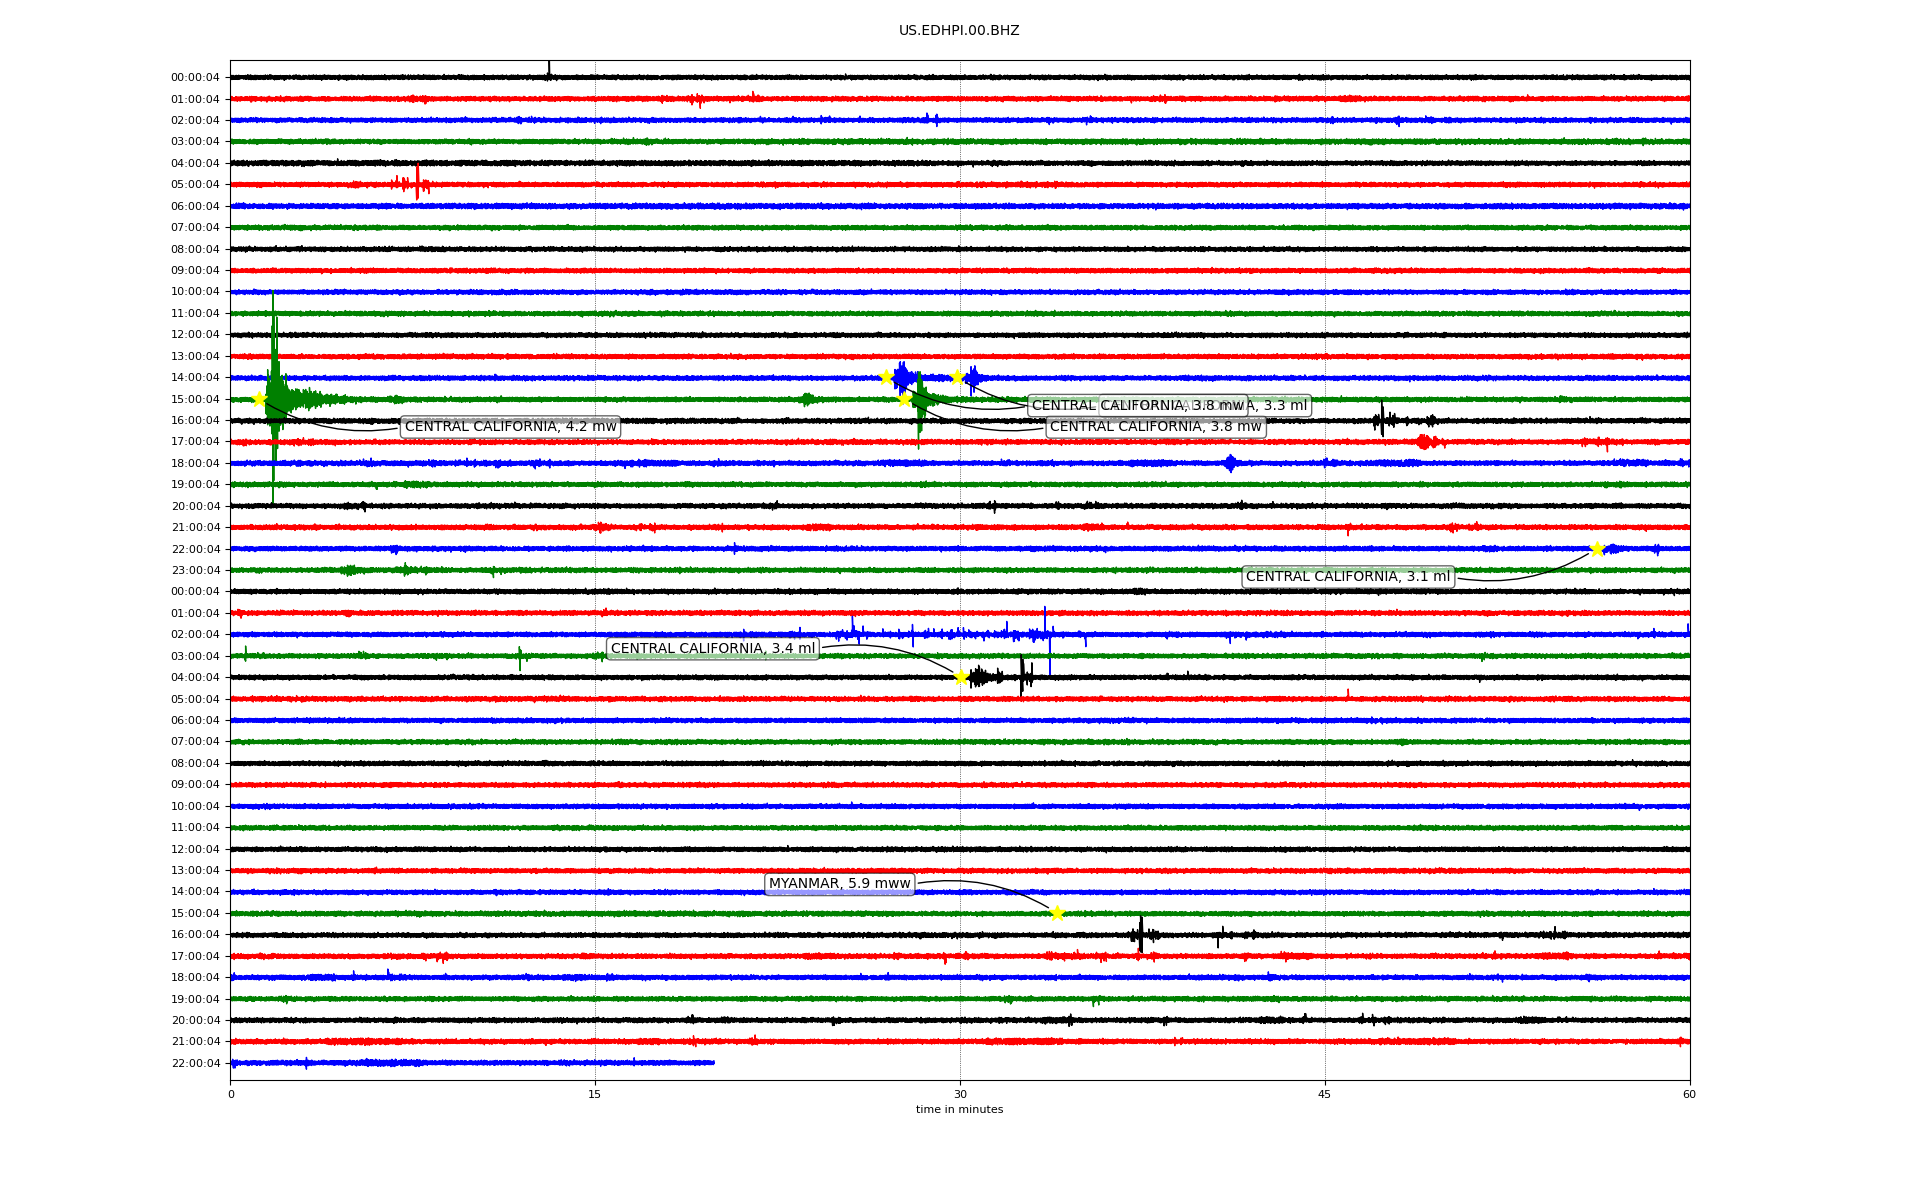The height and width of the screenshot is (1200, 1920).
Task: Click the 15 tick label on x-axis
Action: [595, 1094]
